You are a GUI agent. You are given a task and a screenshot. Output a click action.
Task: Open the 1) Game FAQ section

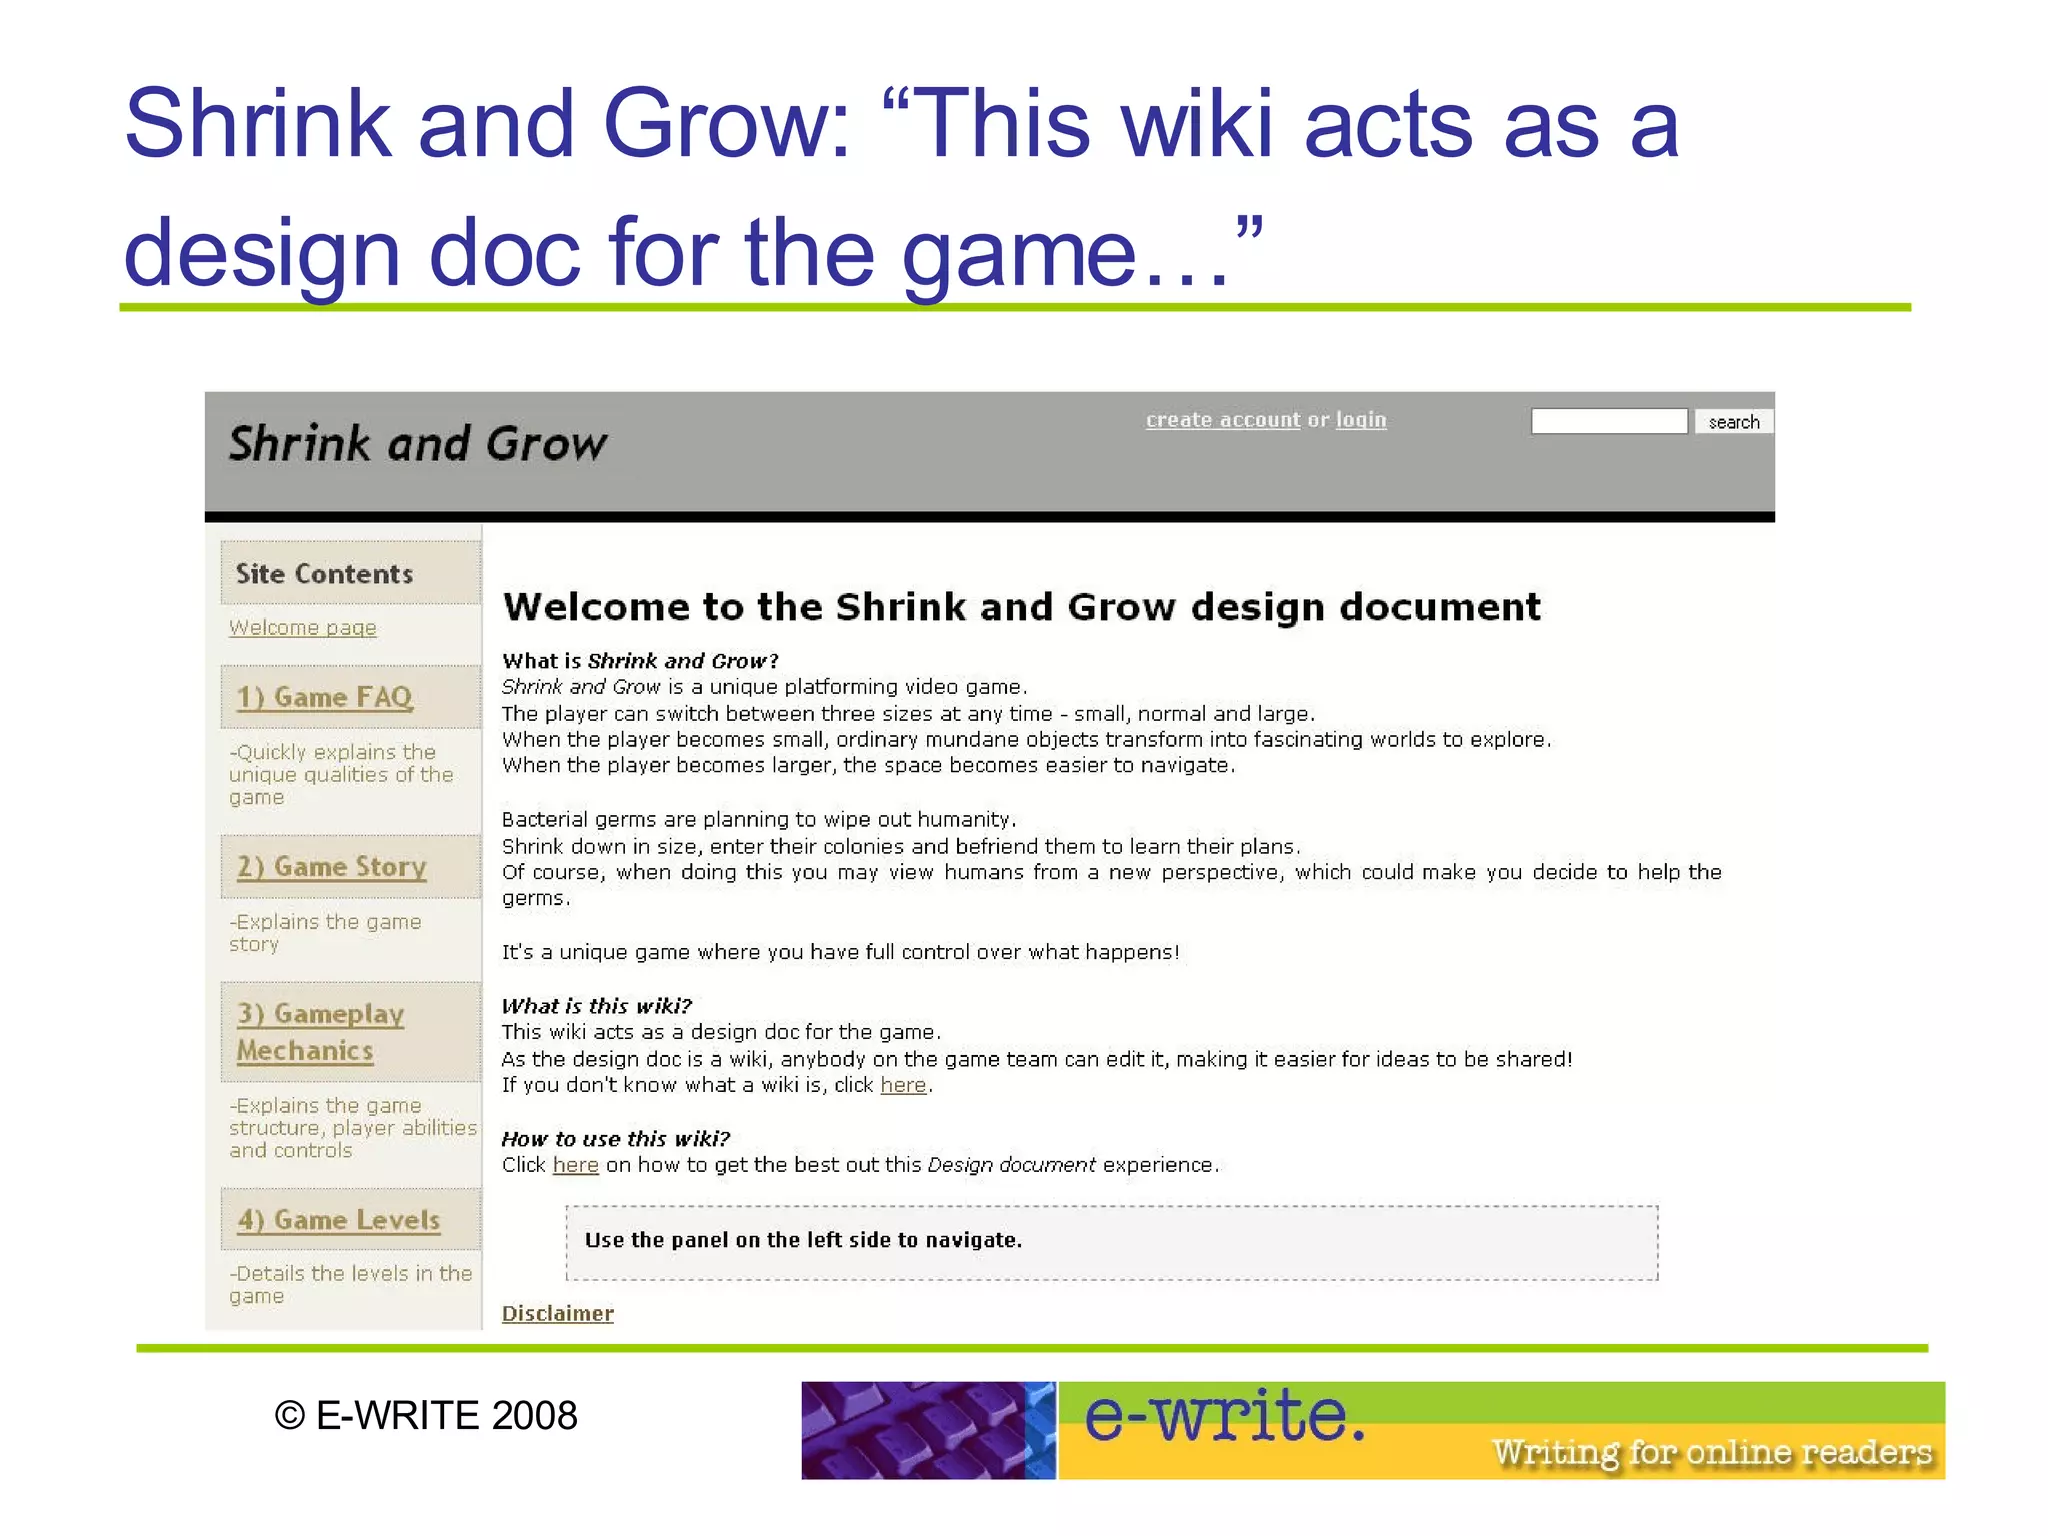(324, 697)
